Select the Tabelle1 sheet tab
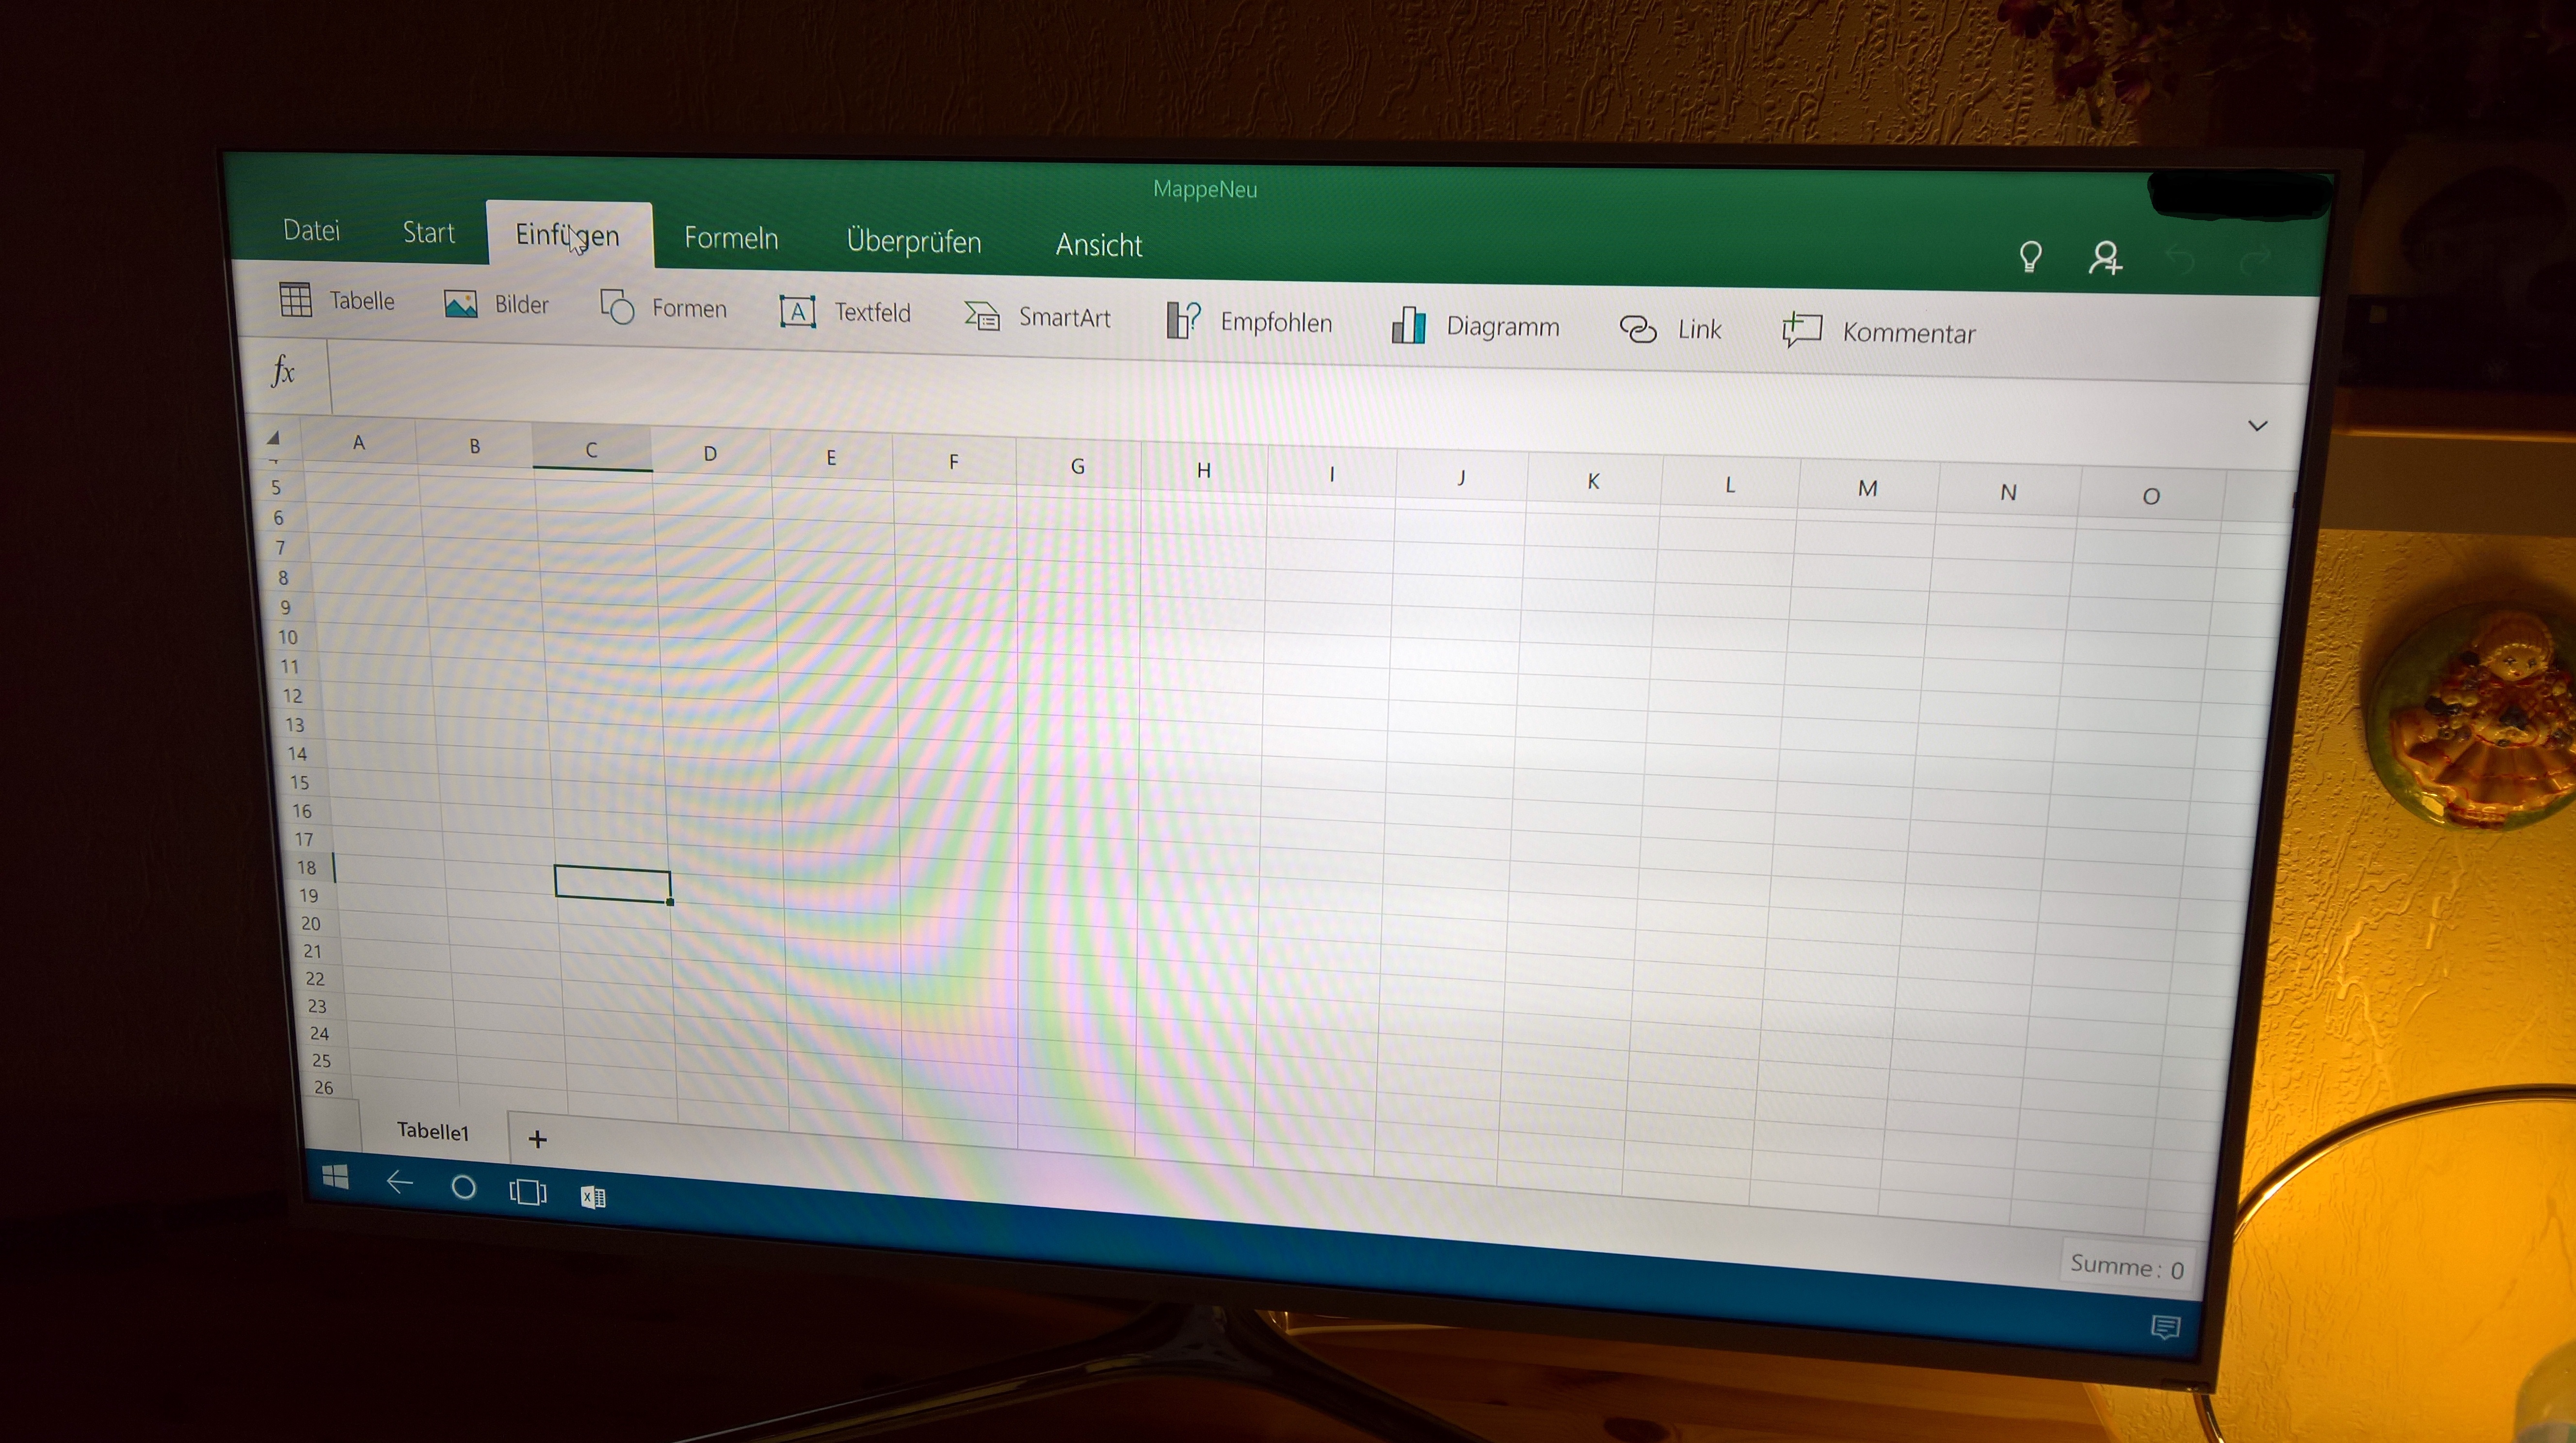 pos(433,1131)
